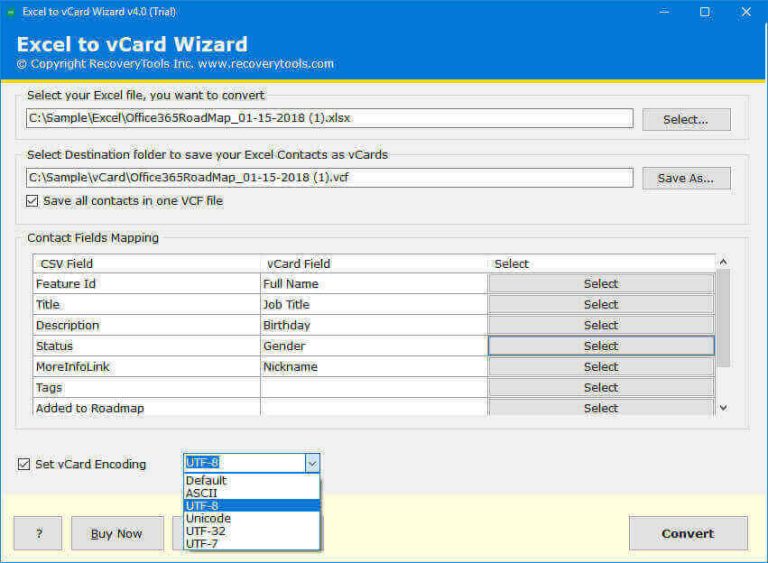Collapse the vCard encoding dropdown arrow
Screen dimensions: 768x563
312,464
